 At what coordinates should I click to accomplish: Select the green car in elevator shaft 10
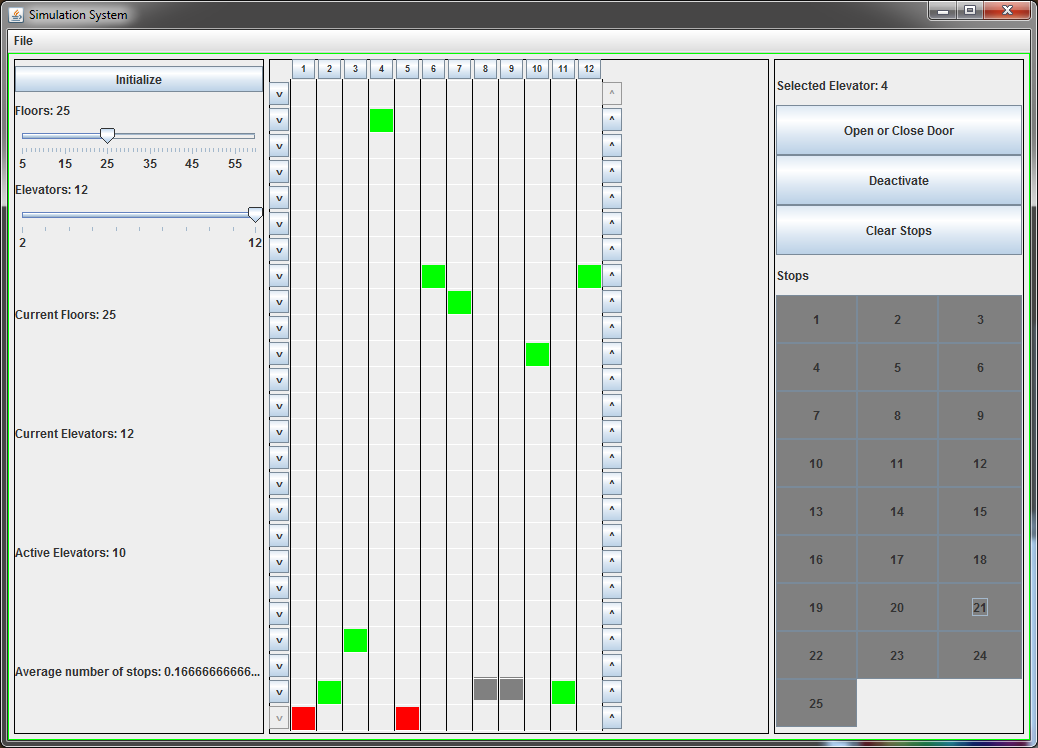[538, 354]
